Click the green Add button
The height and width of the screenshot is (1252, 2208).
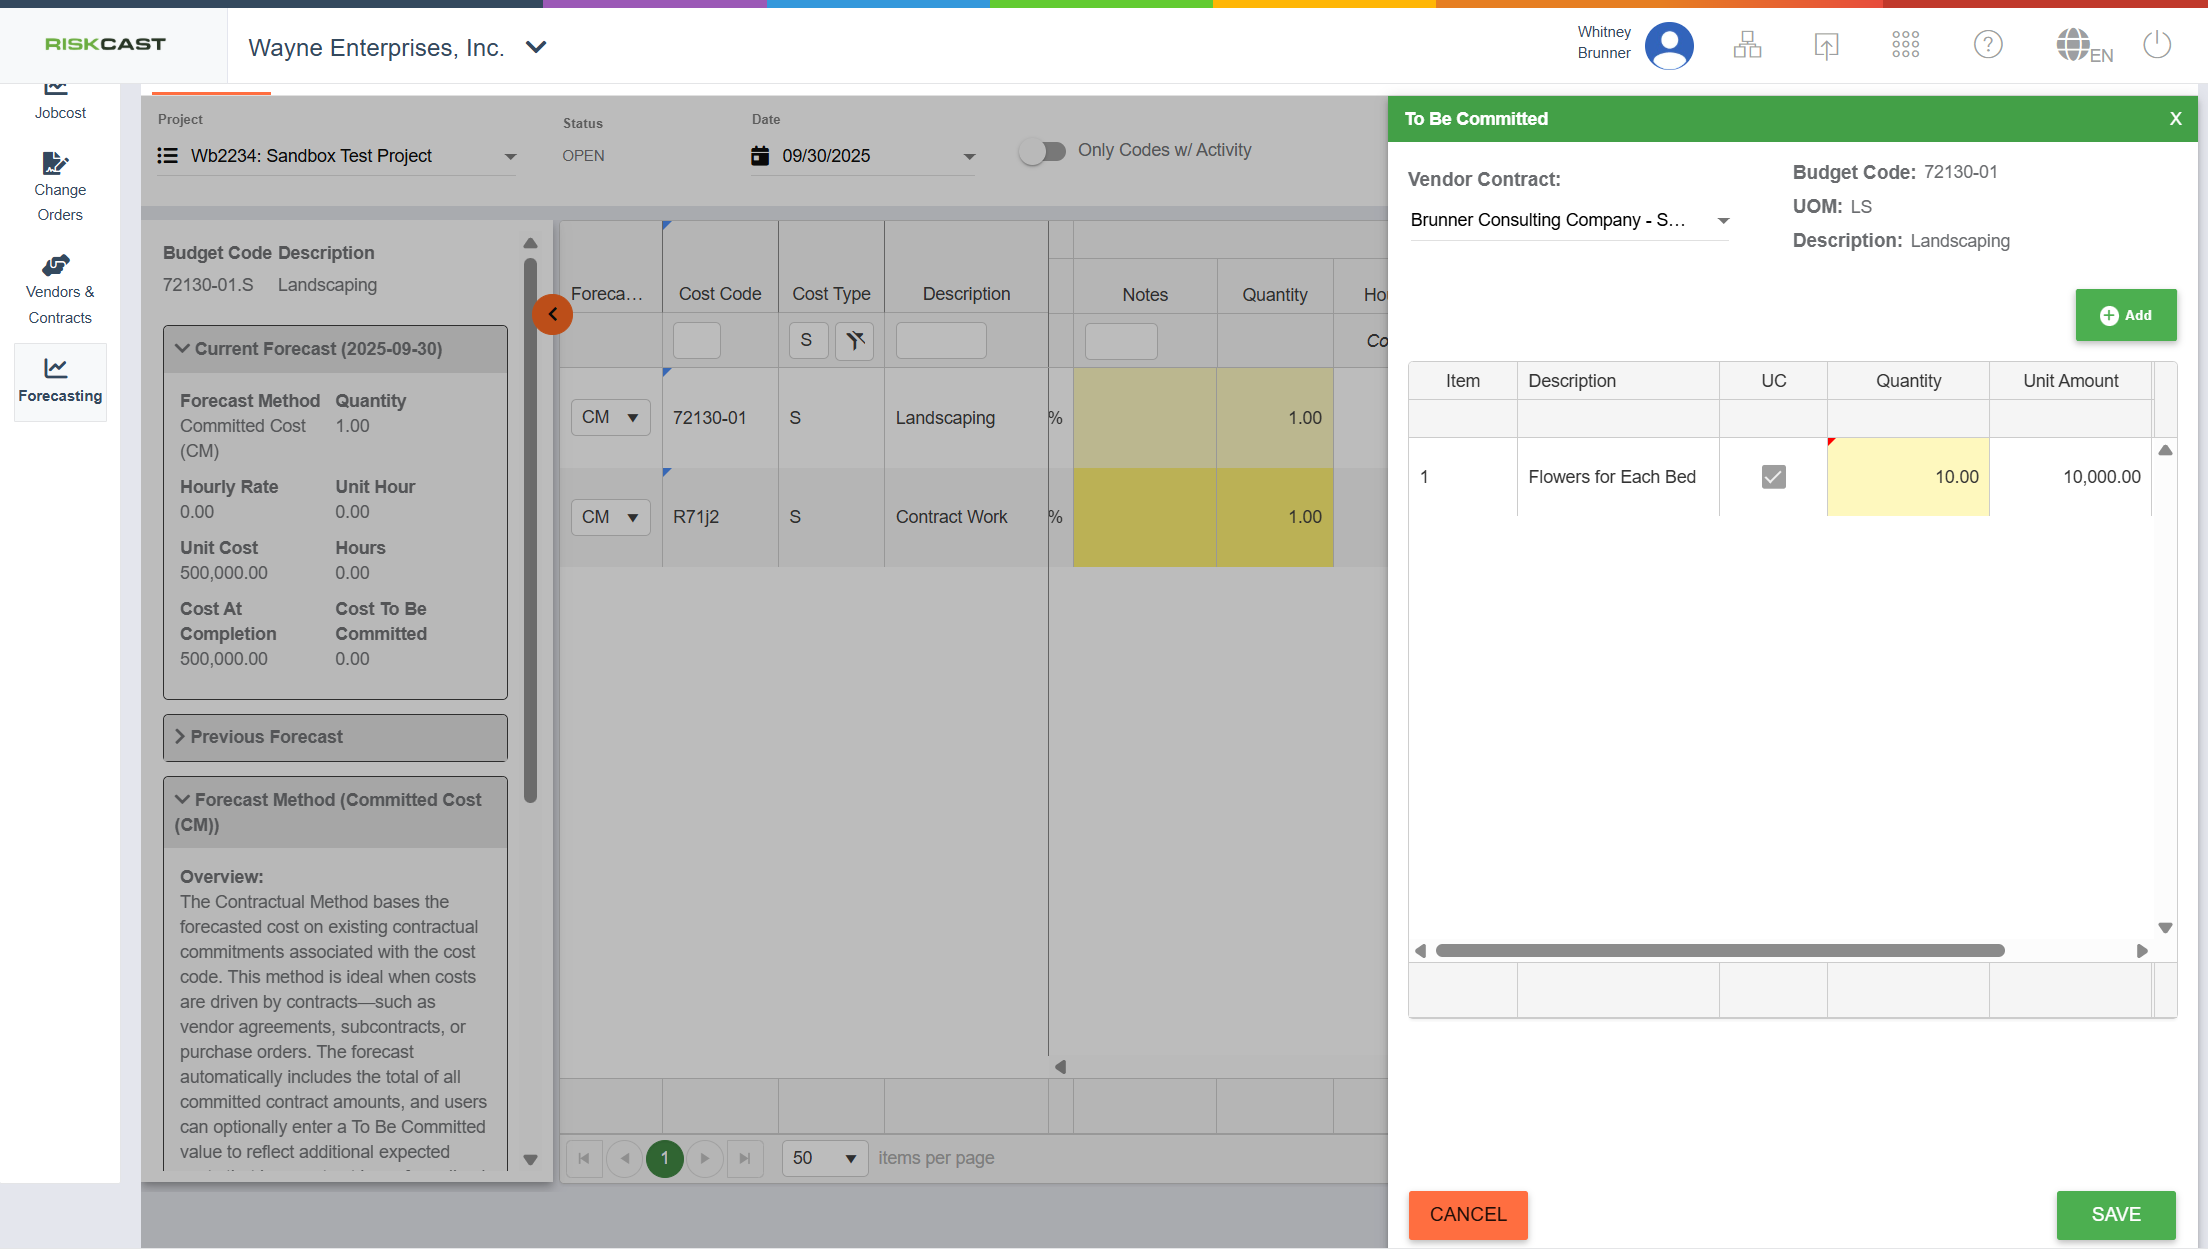[x=2125, y=316]
